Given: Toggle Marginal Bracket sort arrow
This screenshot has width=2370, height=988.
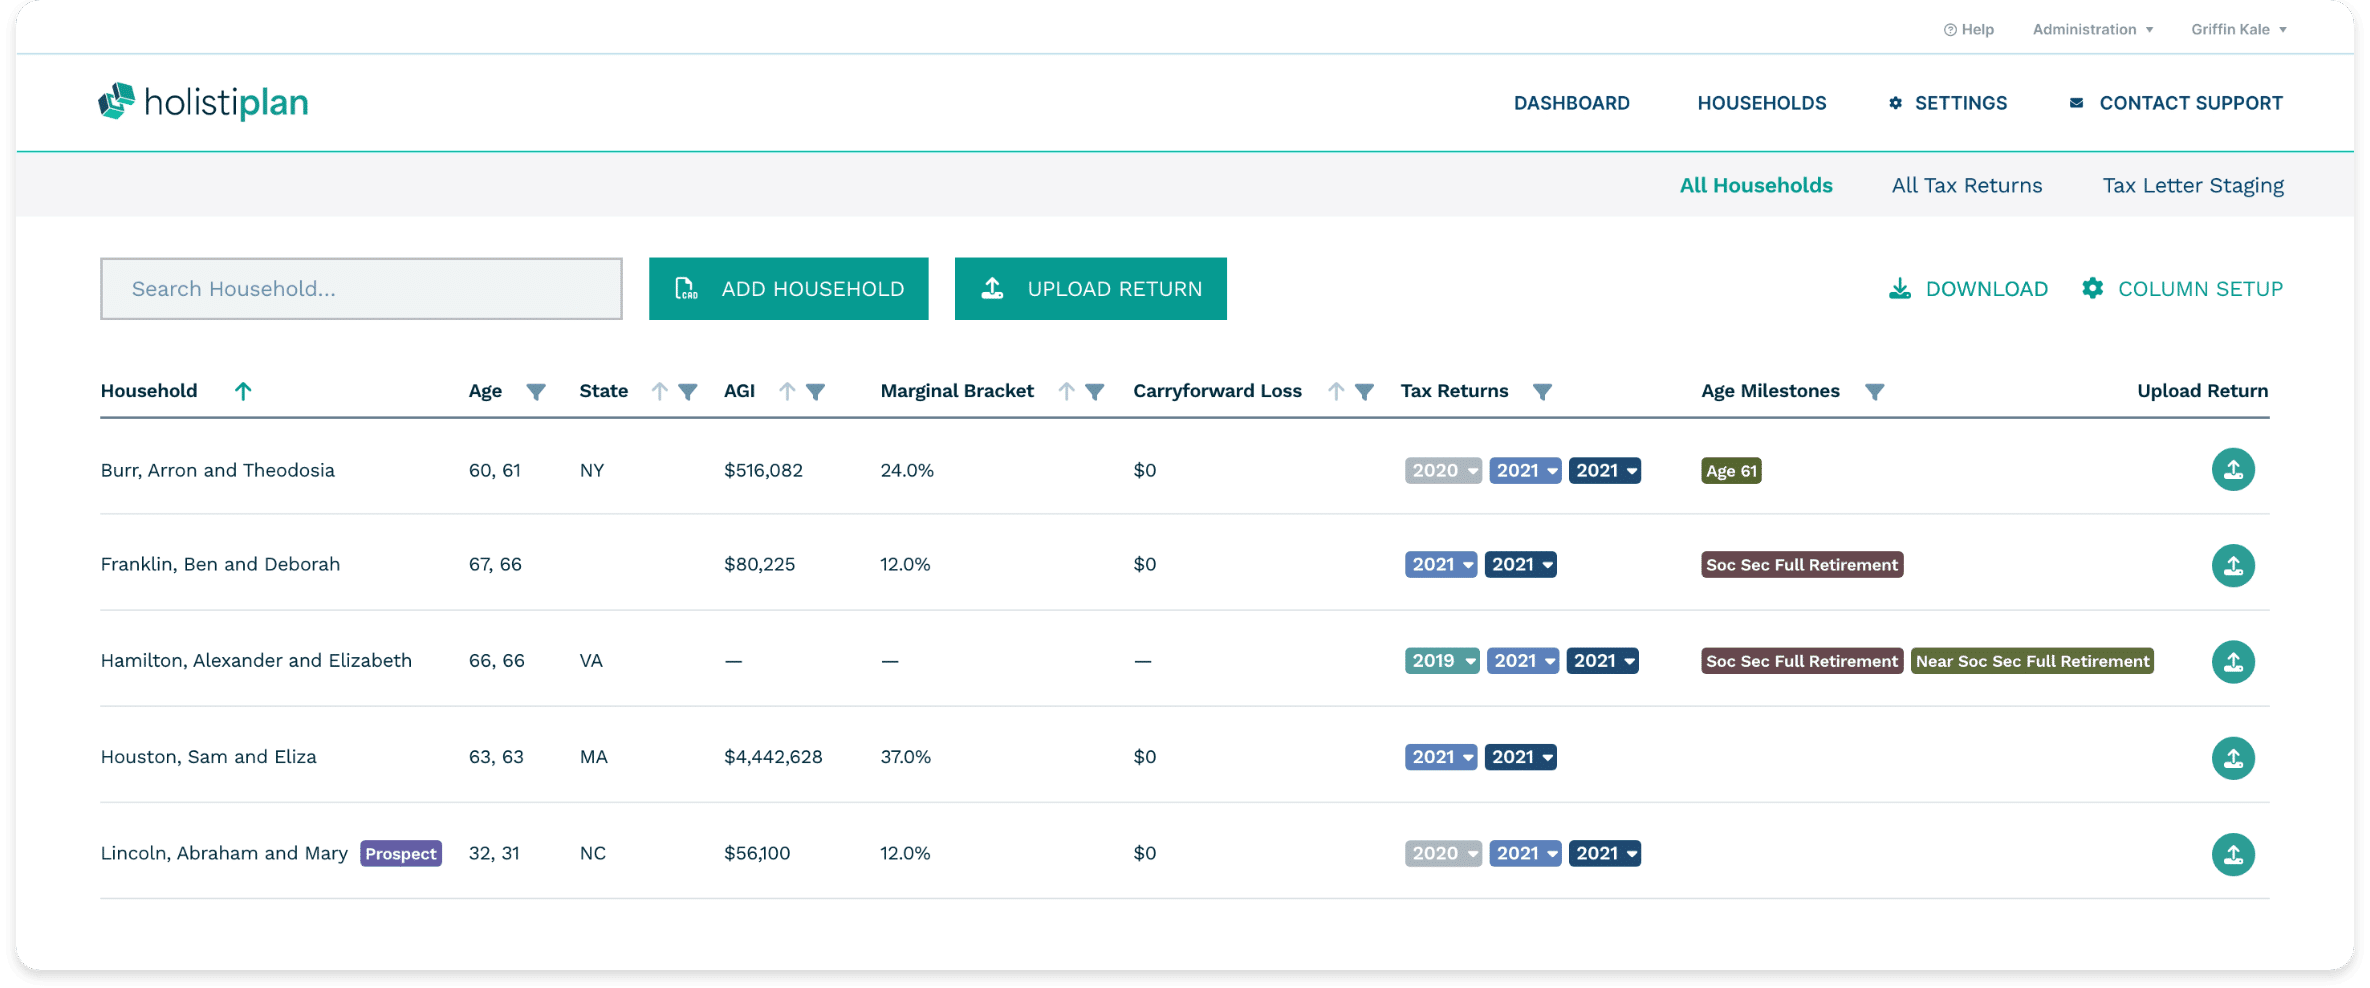Looking at the screenshot, I should [1066, 392].
